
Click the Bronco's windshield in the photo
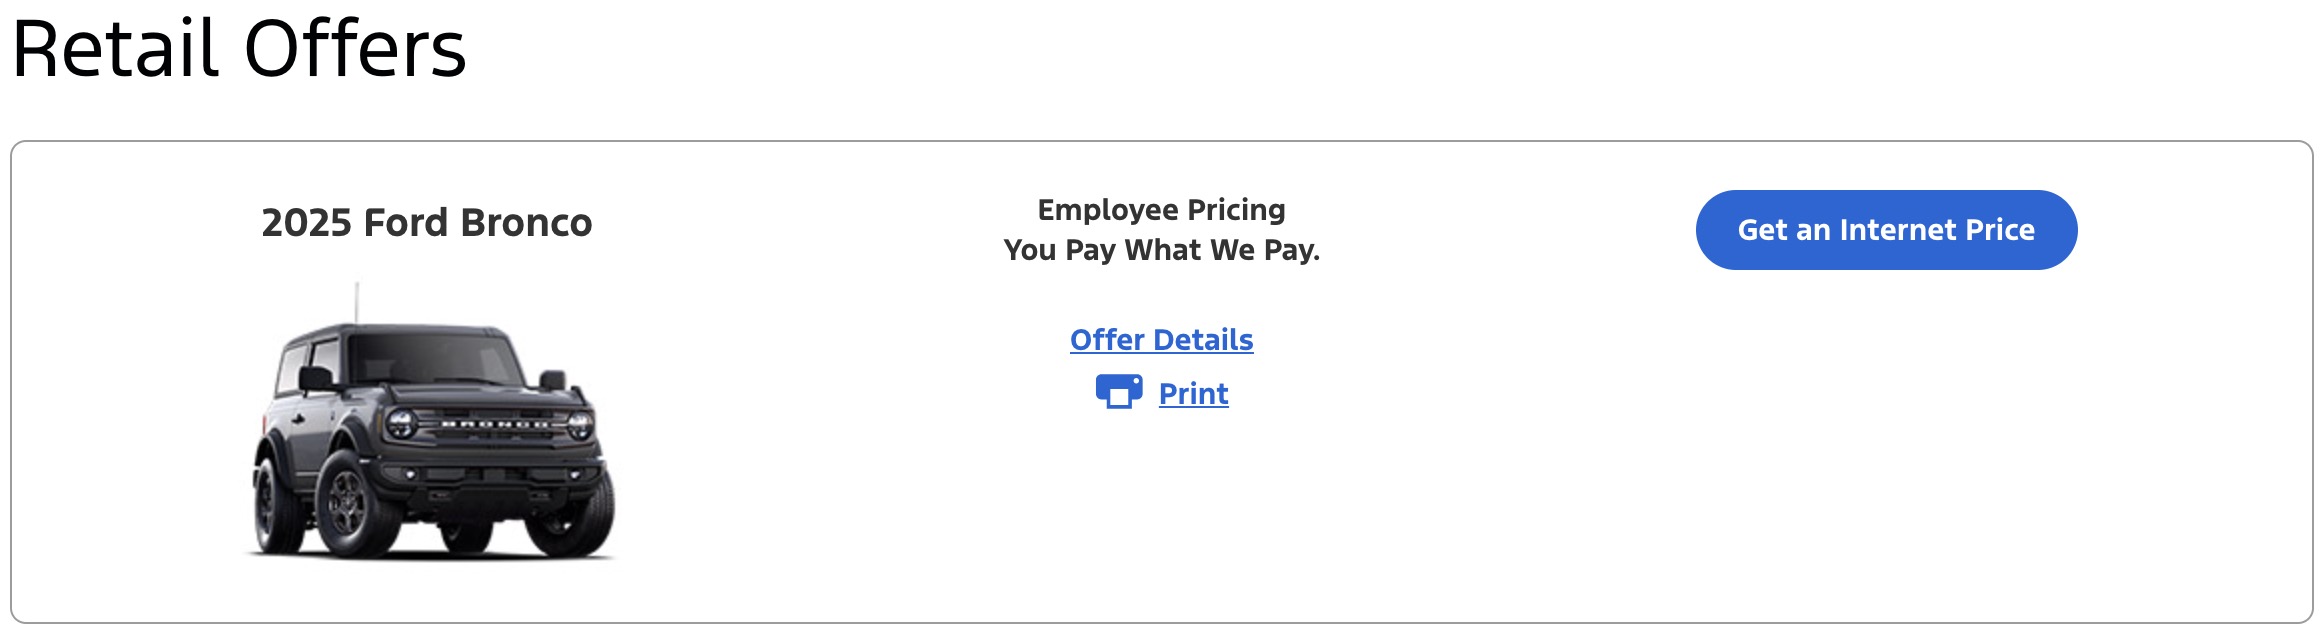point(430,358)
